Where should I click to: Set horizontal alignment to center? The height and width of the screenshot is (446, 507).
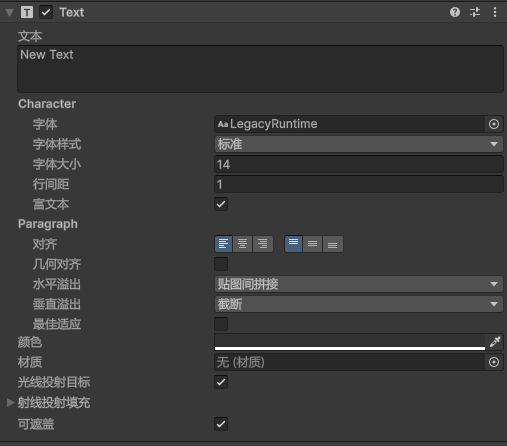point(243,244)
